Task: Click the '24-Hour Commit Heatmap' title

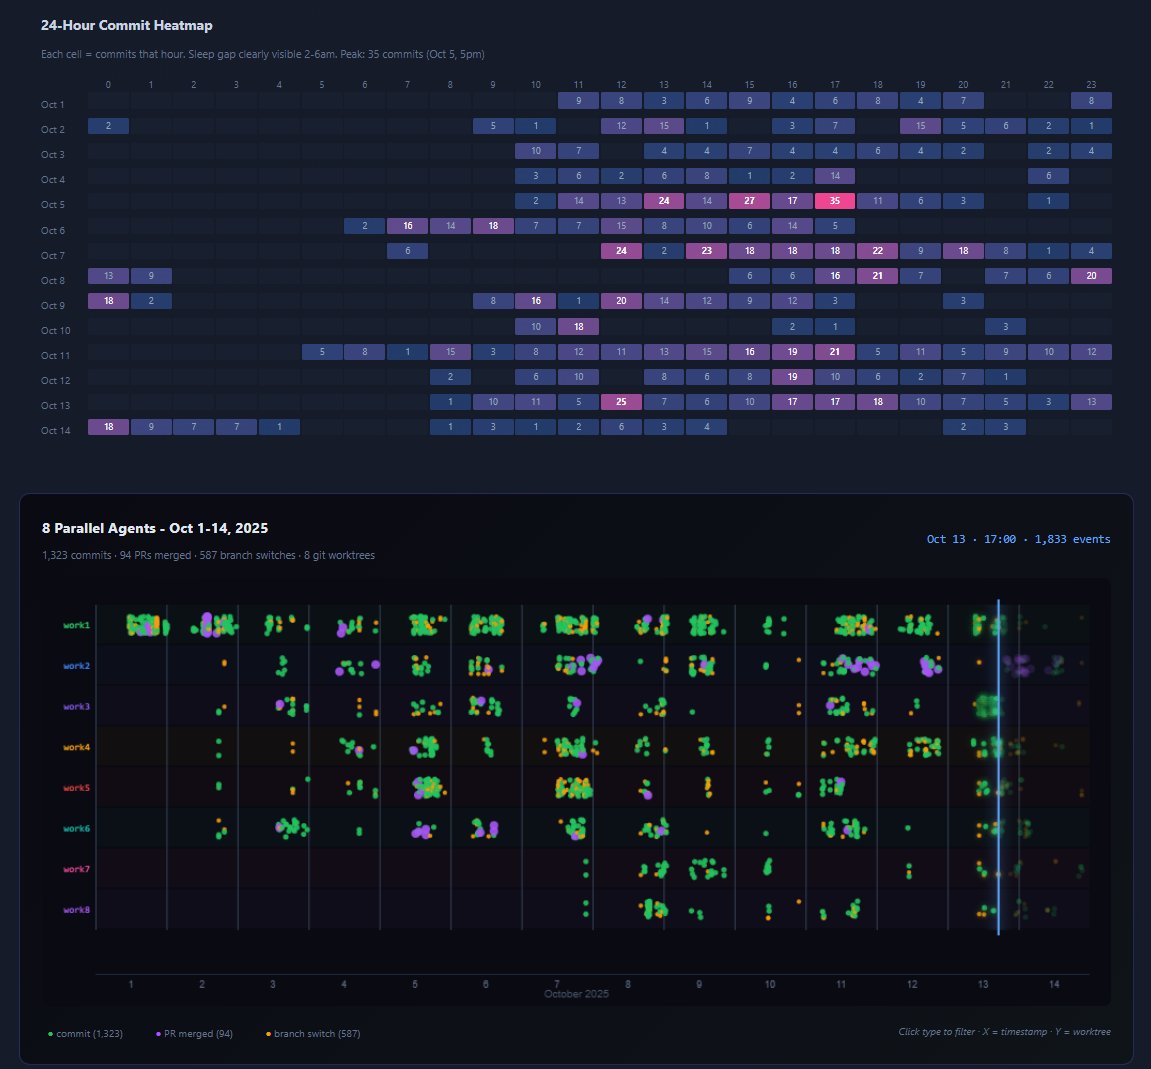Action: [127, 25]
